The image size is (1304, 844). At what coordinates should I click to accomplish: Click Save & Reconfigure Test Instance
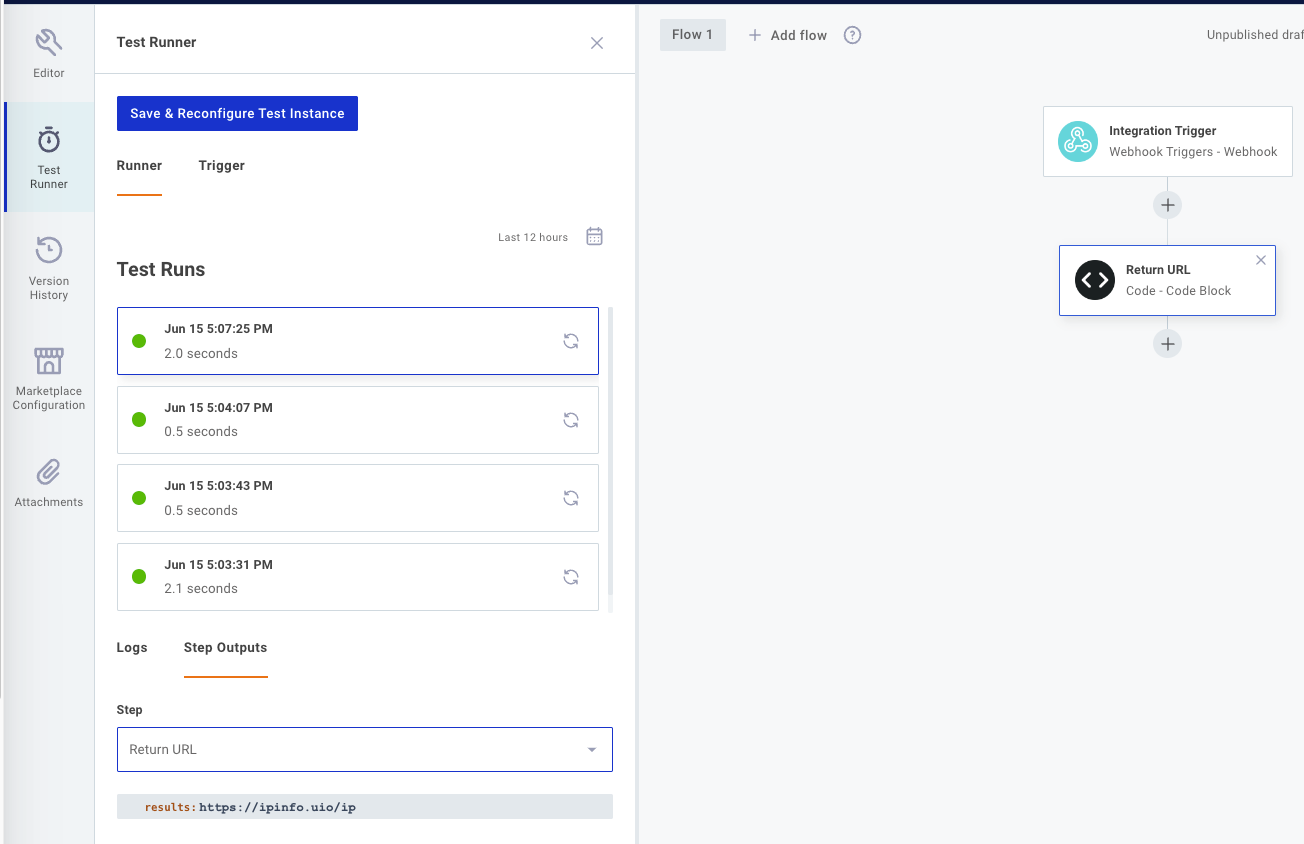(x=237, y=113)
